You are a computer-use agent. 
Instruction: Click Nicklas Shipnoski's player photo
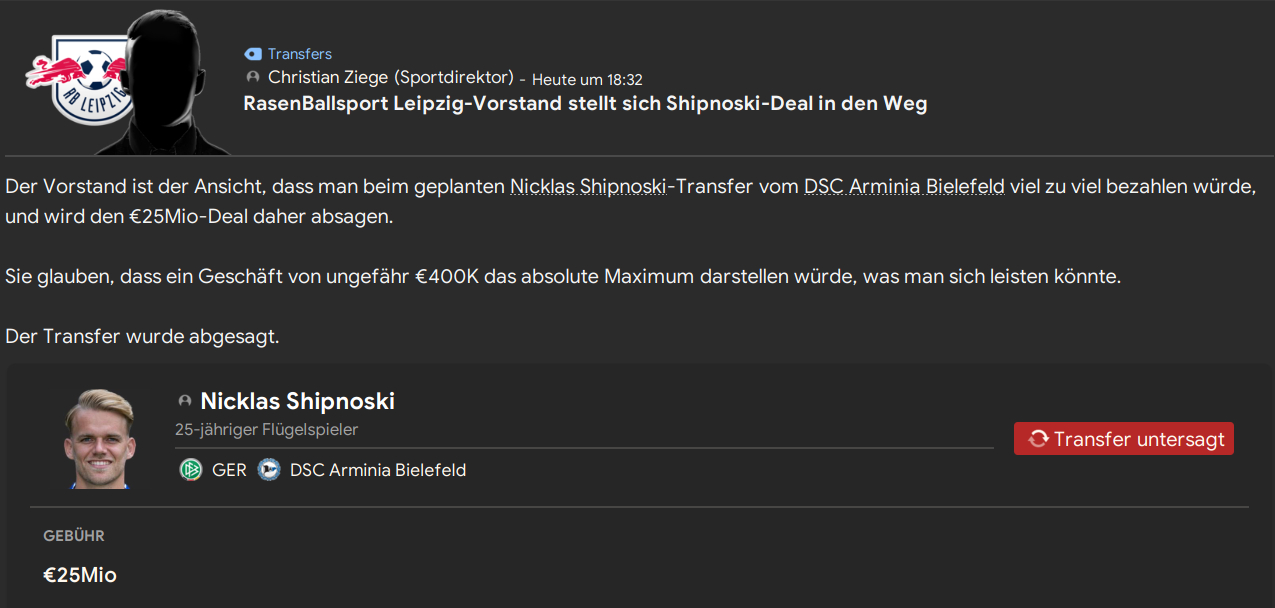pos(99,439)
